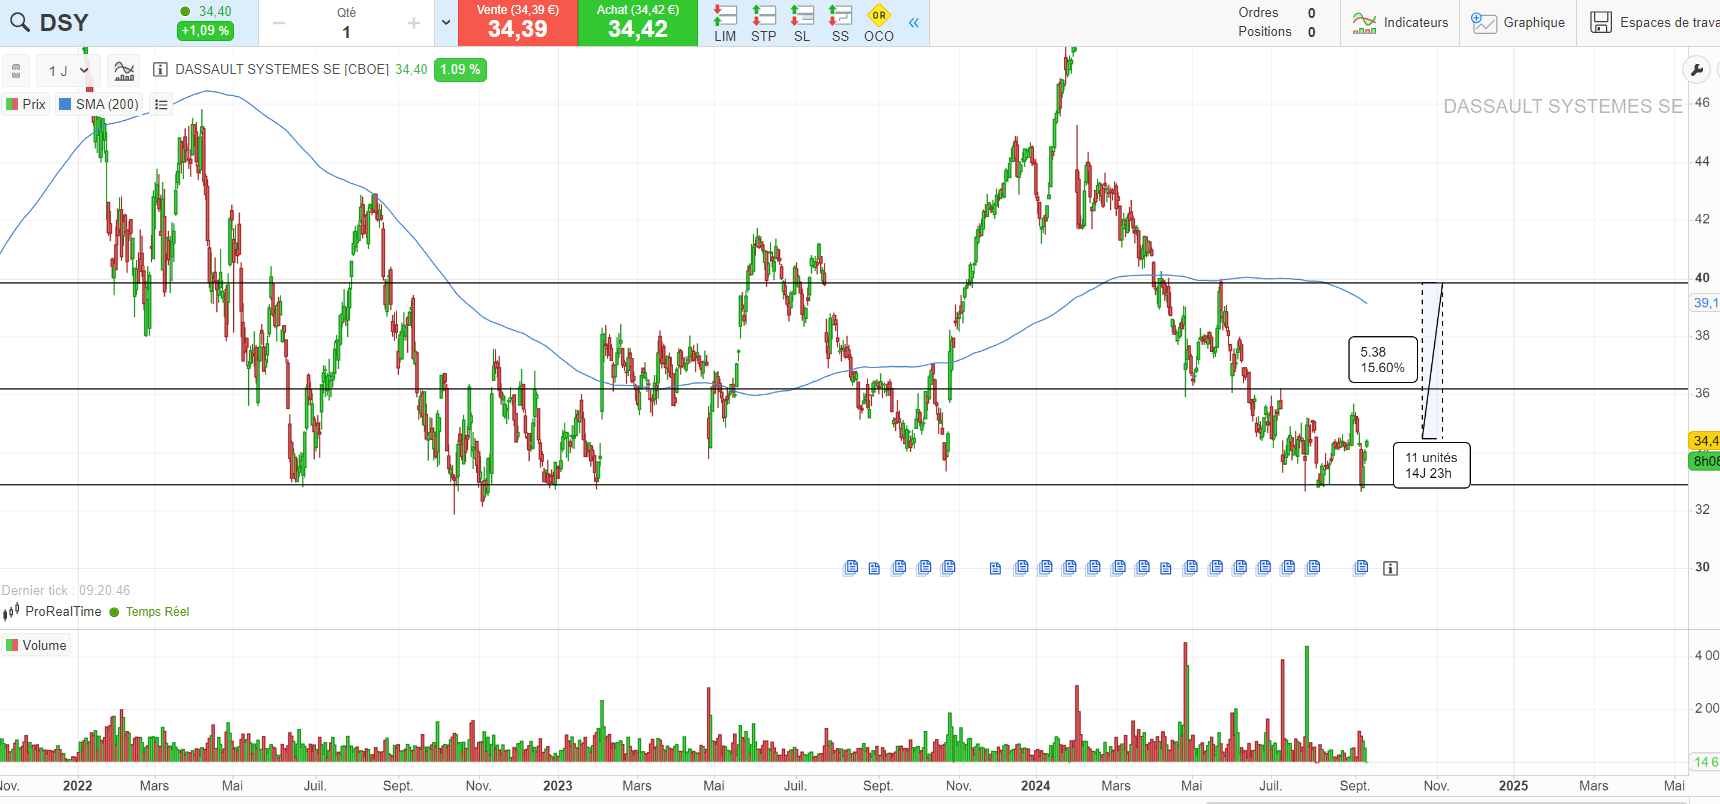Increase quantity with the plus button

click(414, 23)
